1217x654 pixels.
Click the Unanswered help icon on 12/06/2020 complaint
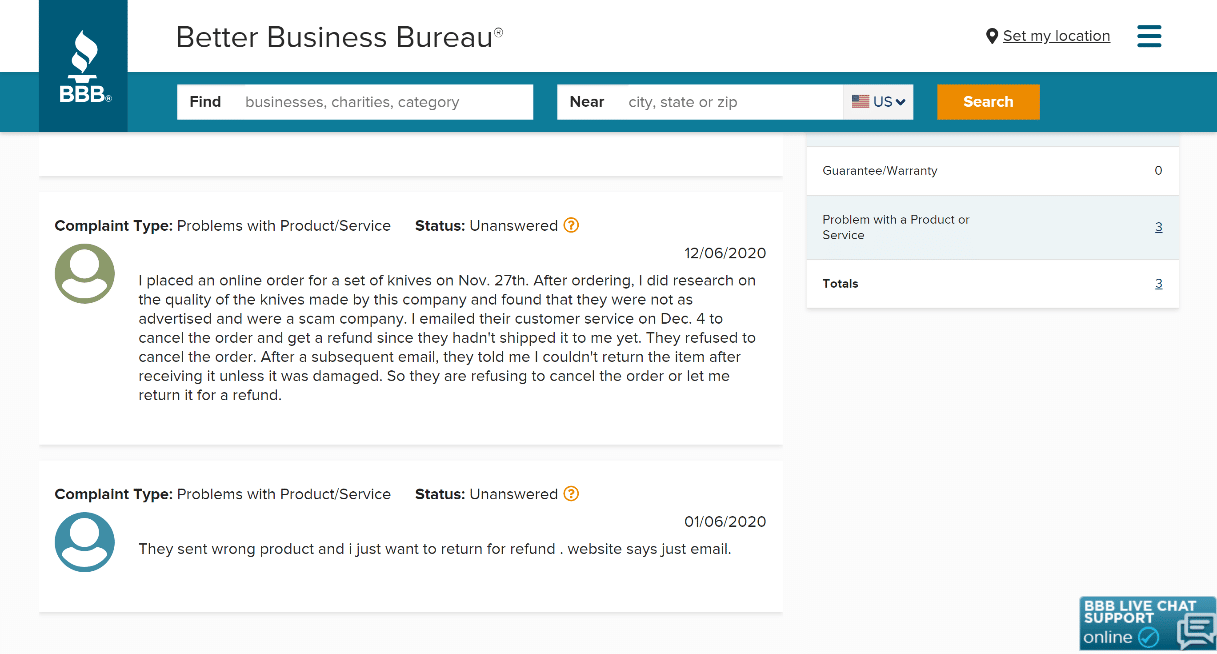571,225
